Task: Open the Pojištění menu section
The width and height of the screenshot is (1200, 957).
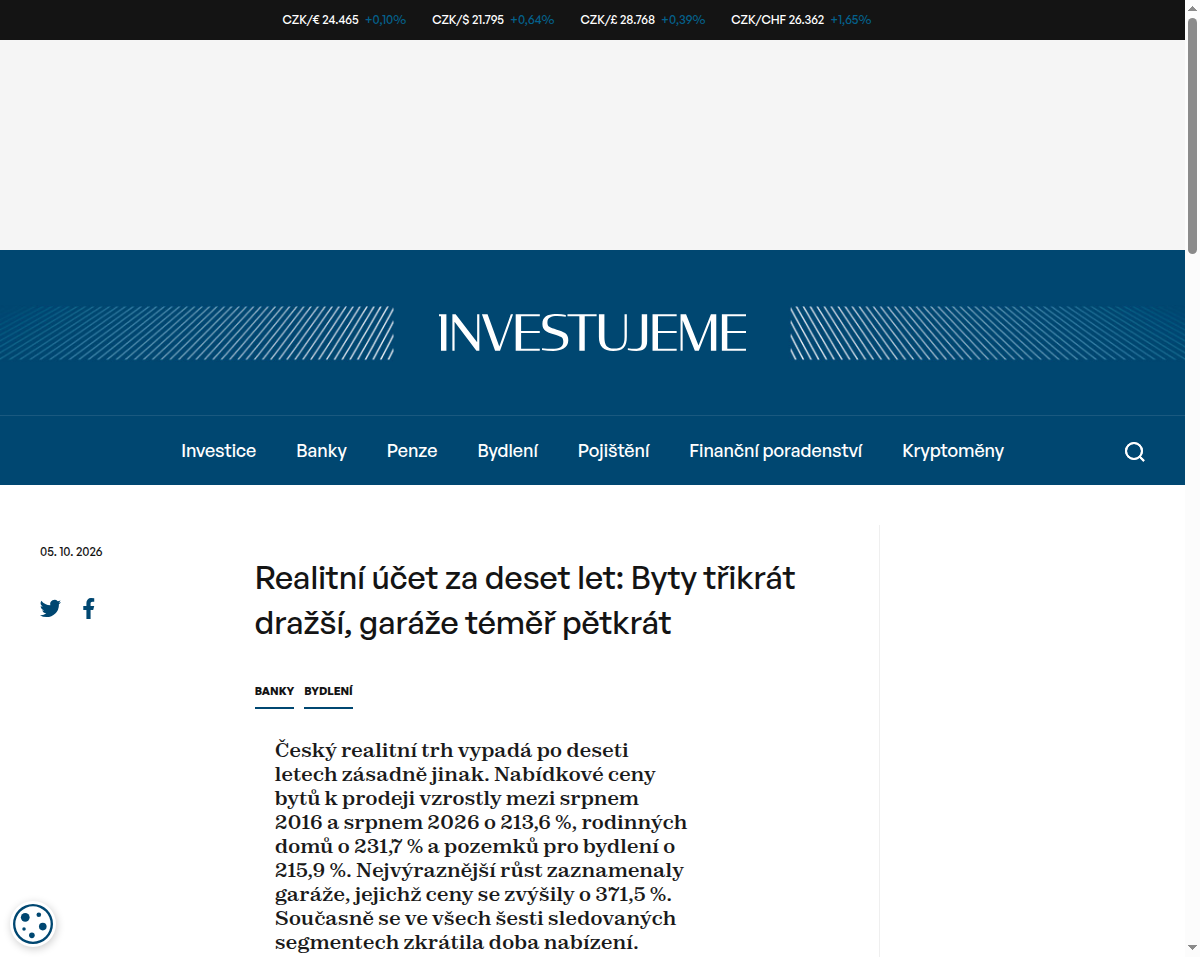Action: (x=614, y=451)
